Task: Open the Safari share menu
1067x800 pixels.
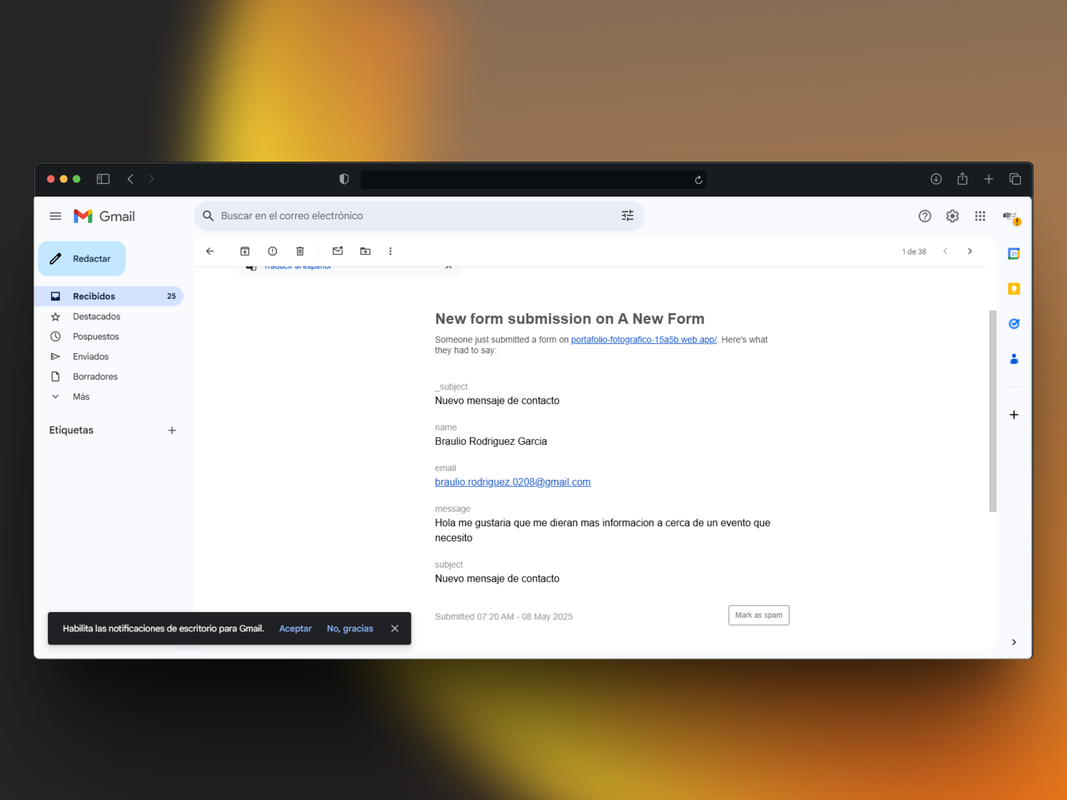Action: click(962, 179)
